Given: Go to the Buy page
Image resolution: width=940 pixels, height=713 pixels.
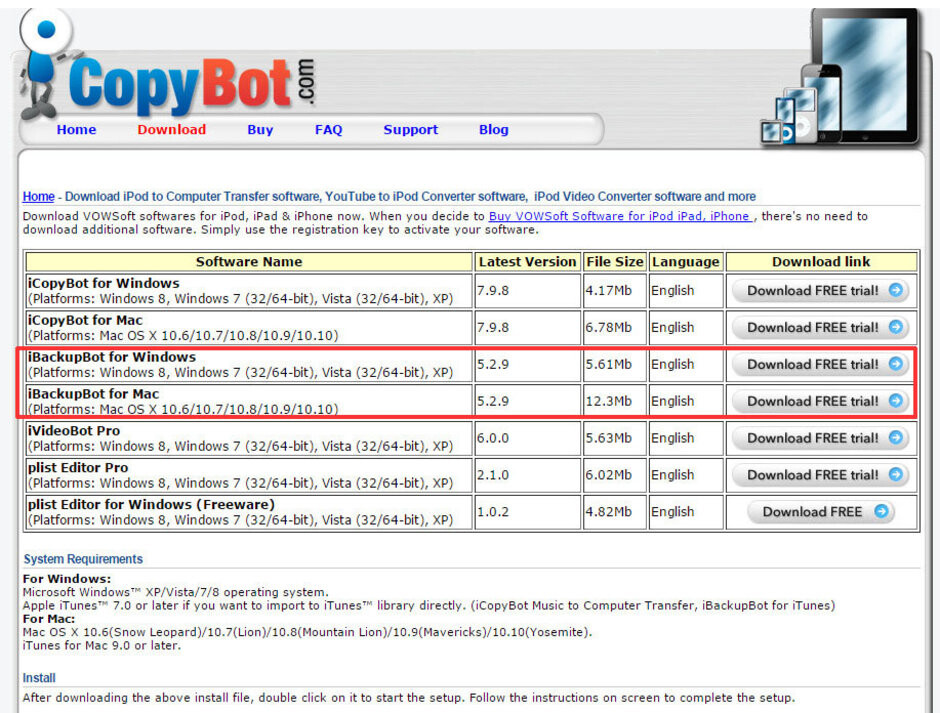Looking at the screenshot, I should (x=260, y=130).
